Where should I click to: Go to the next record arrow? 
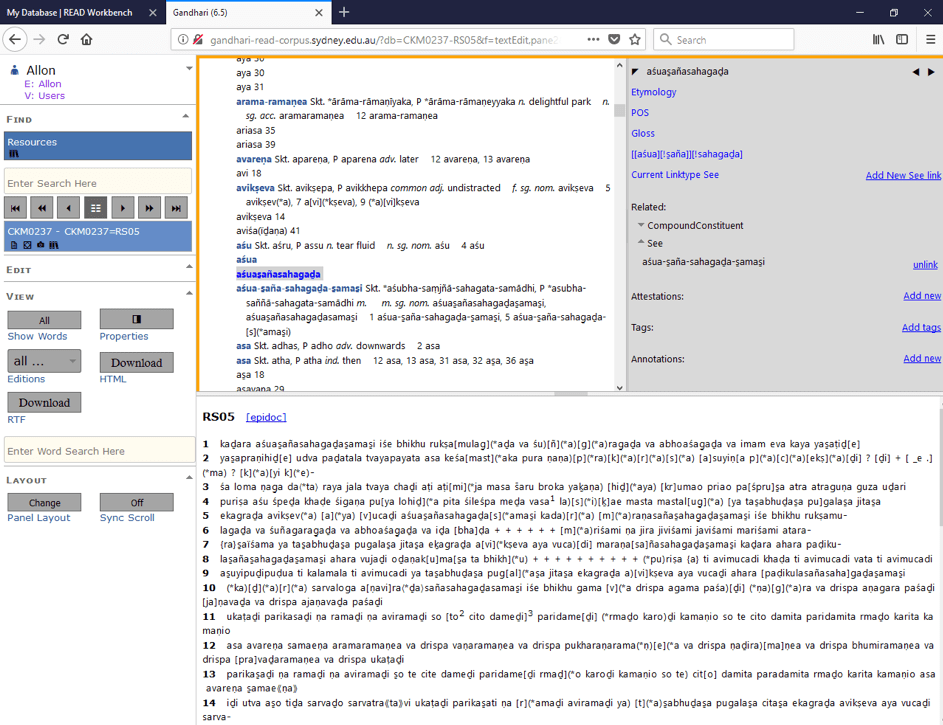121,207
